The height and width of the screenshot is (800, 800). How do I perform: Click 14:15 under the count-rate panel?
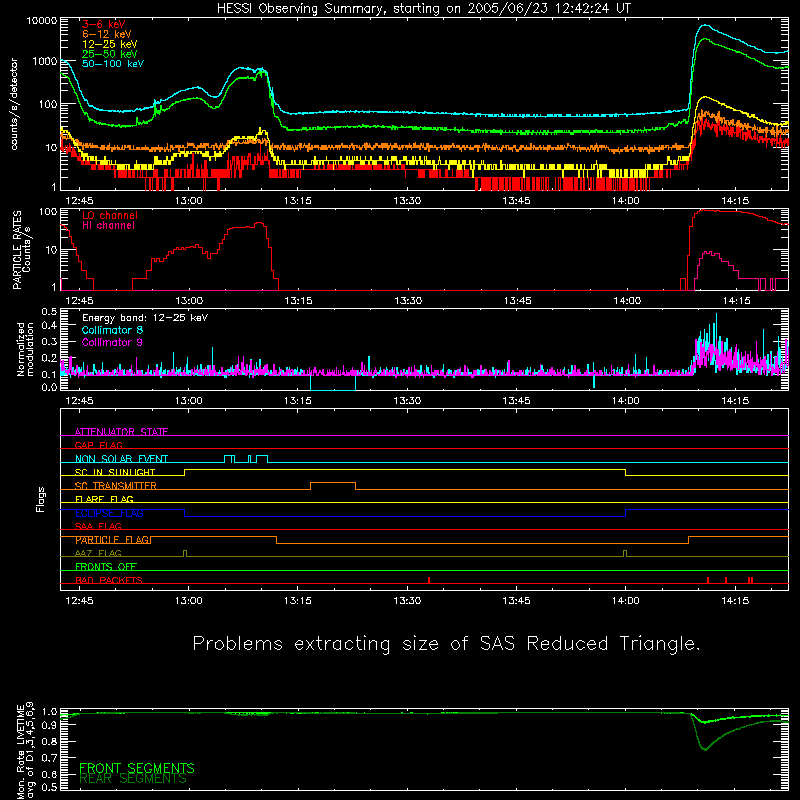[735, 201]
